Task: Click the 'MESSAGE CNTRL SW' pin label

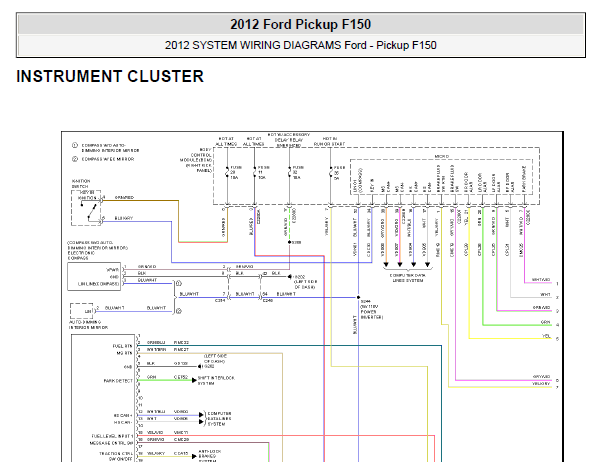Action: [x=112, y=443]
